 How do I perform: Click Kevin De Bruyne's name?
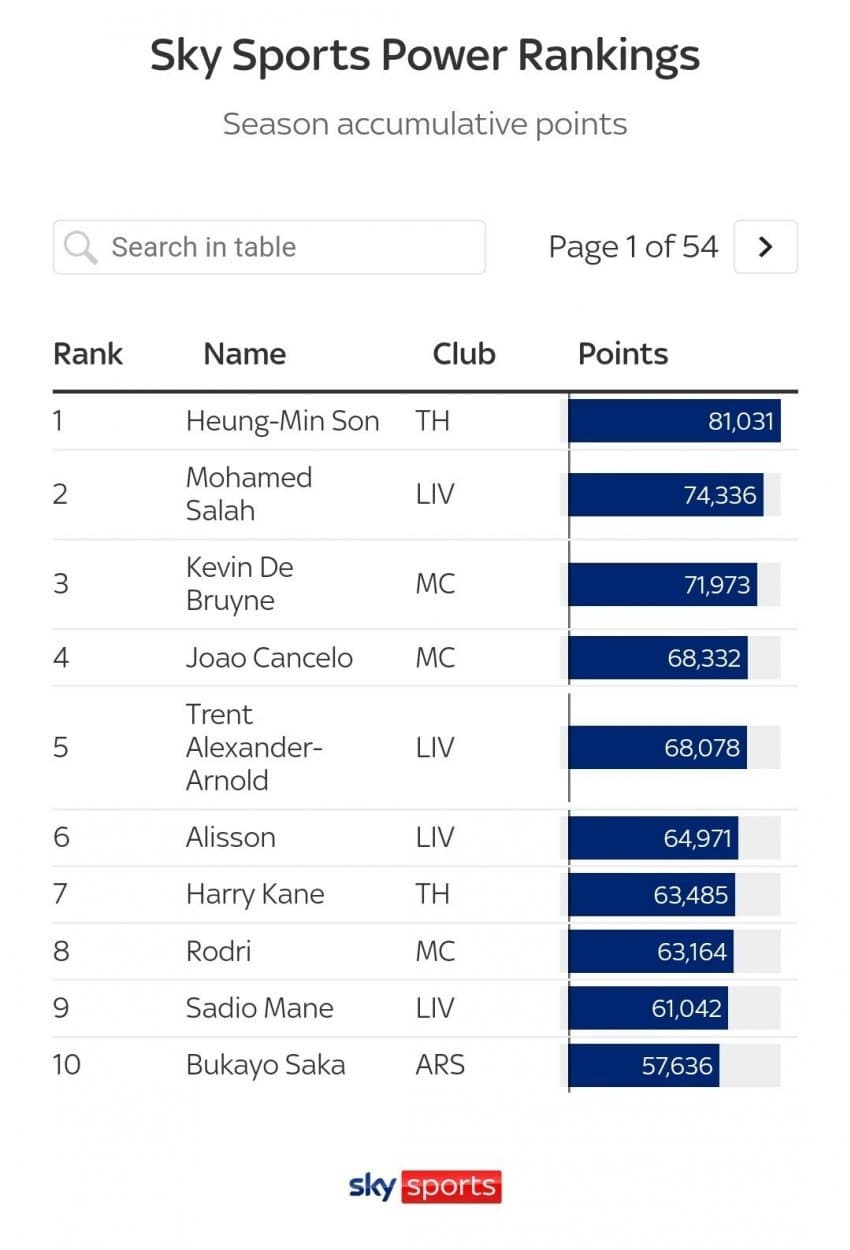pyautogui.click(x=240, y=584)
